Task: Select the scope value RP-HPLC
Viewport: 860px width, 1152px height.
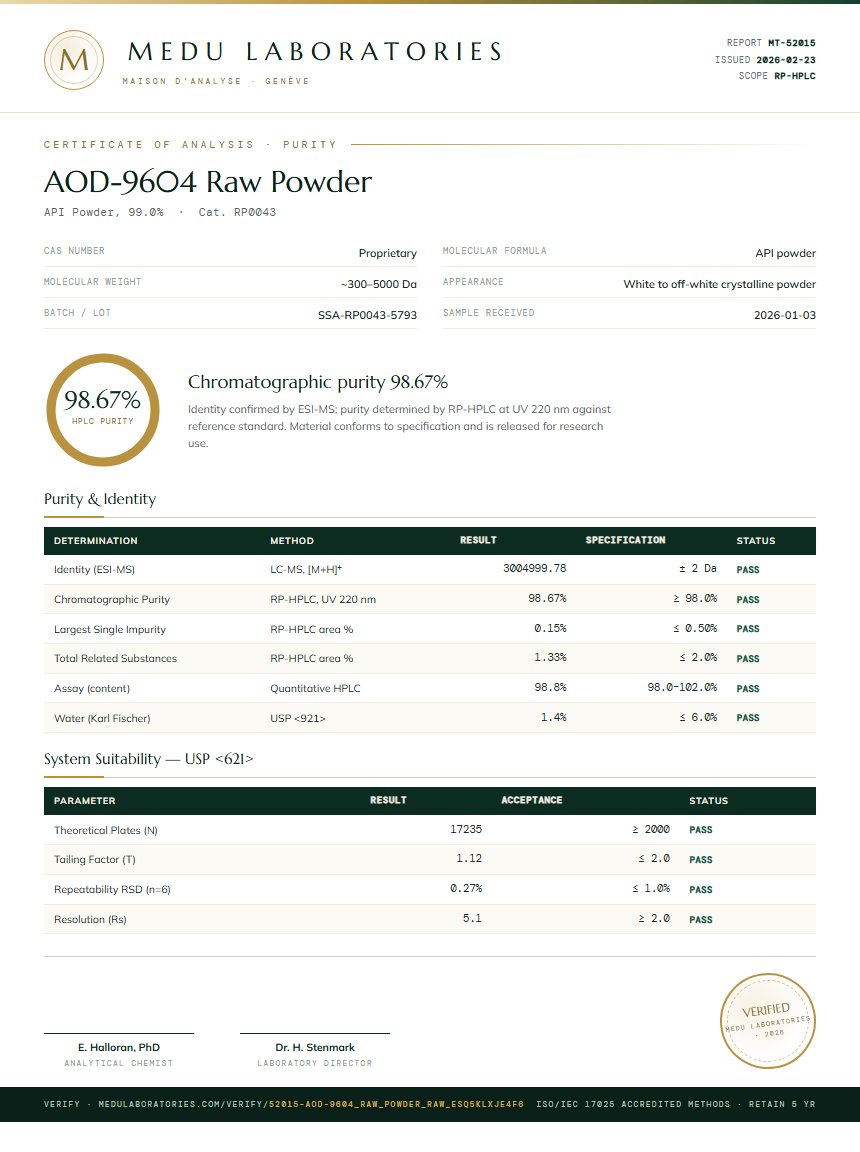Action: pos(795,76)
